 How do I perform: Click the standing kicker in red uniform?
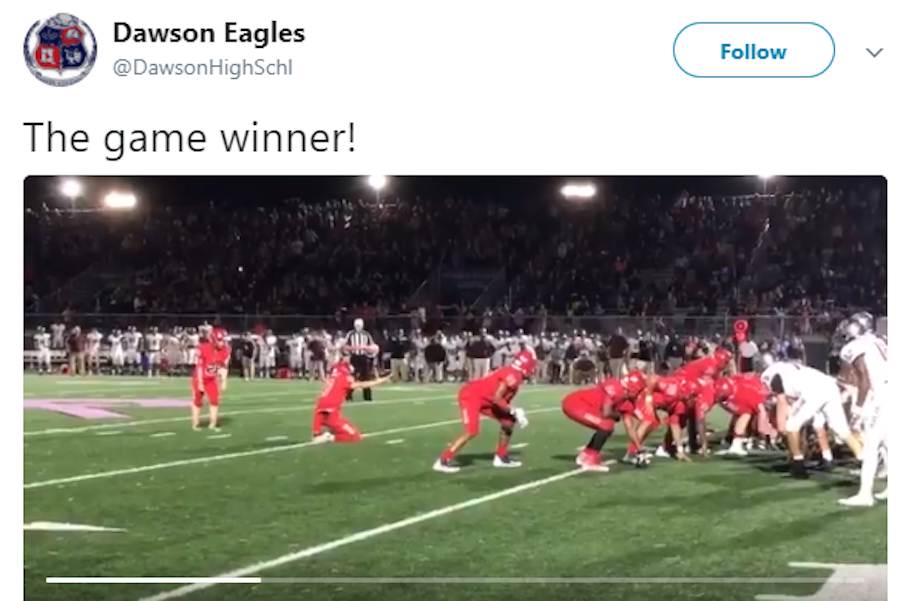210,379
